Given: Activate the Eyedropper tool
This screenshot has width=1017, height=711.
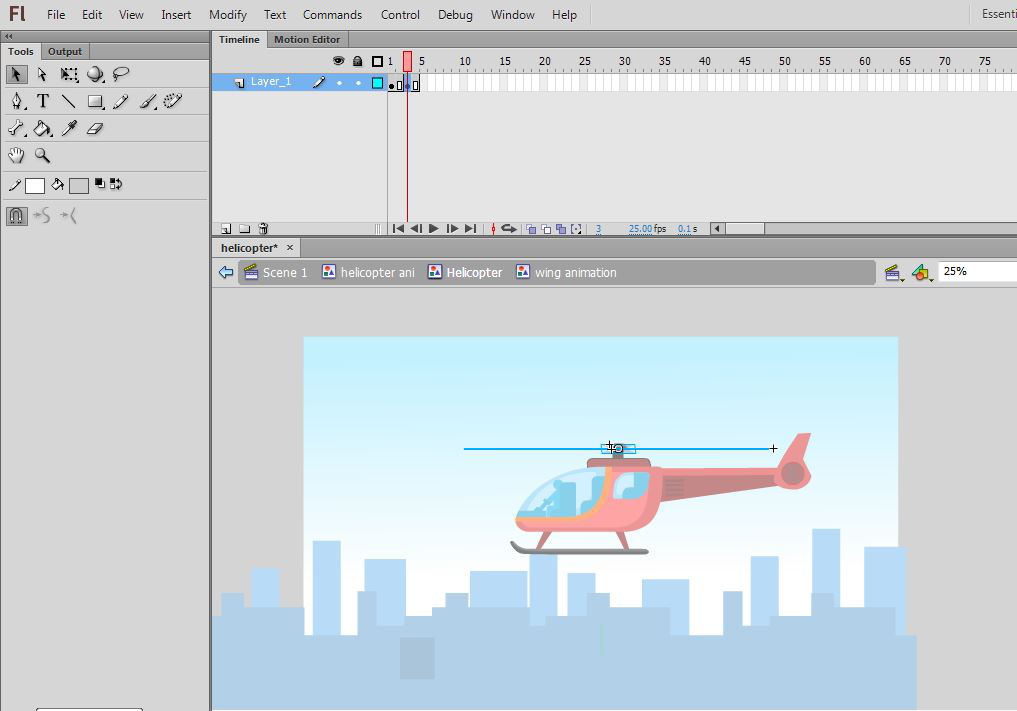Looking at the screenshot, I should [69, 129].
